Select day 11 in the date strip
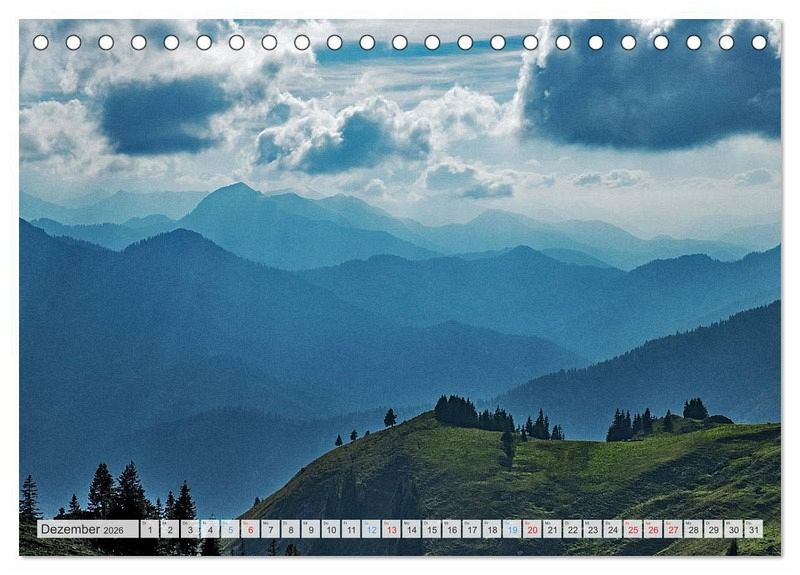Viewport: 800px width, 575px height. [351, 529]
